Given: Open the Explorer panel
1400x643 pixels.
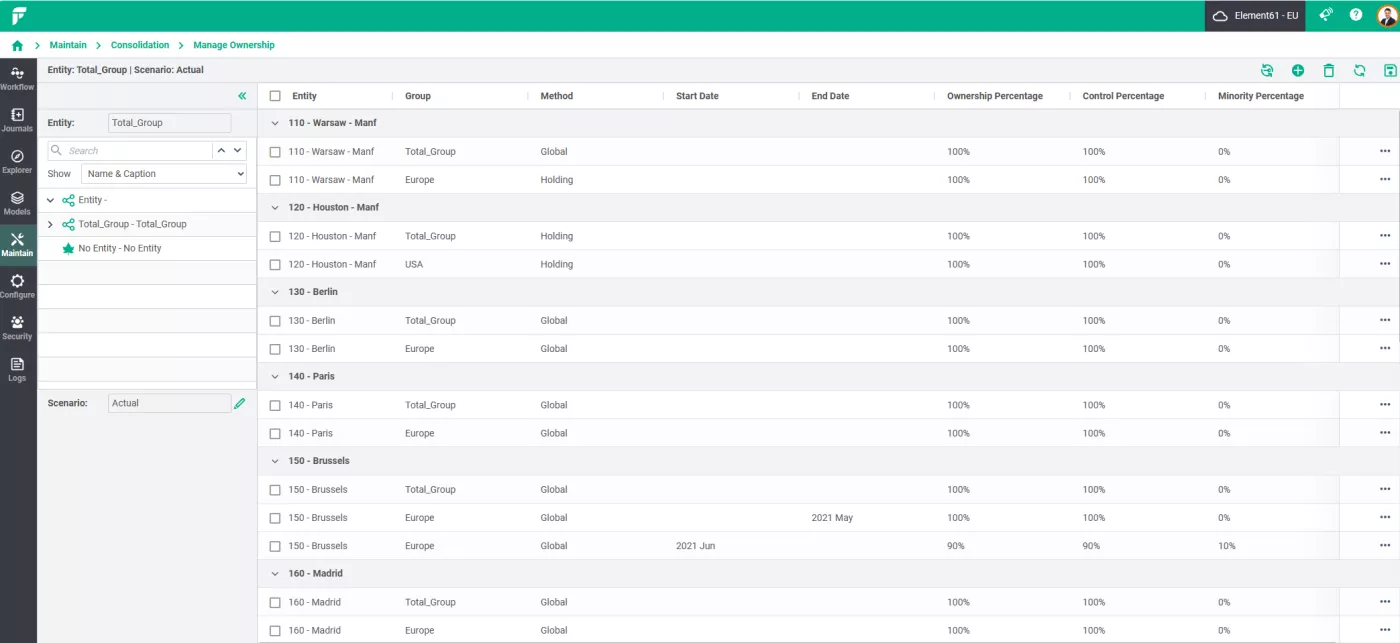Looking at the screenshot, I should pyautogui.click(x=17, y=162).
